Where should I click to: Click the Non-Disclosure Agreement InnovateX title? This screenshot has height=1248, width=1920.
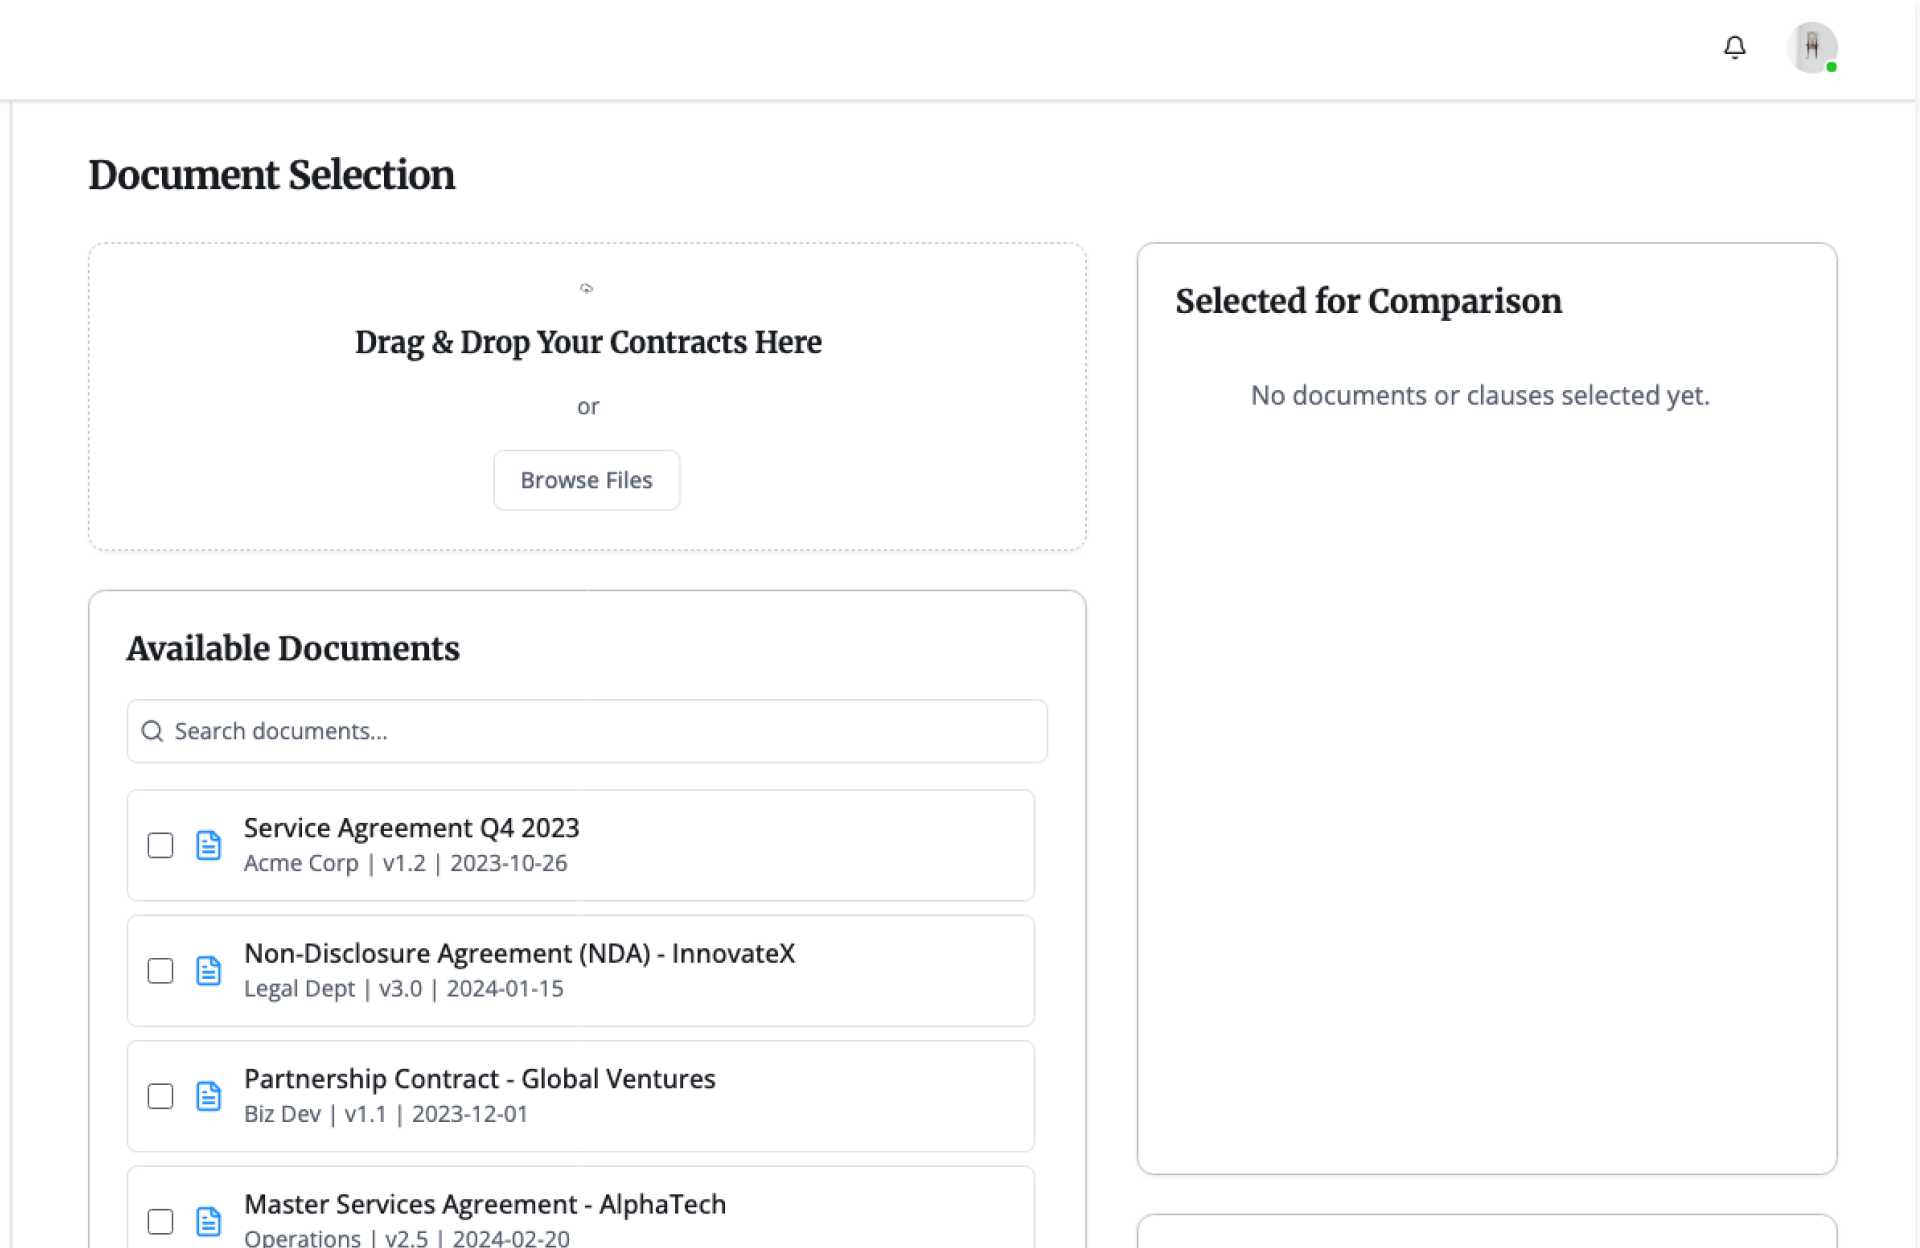coord(519,953)
